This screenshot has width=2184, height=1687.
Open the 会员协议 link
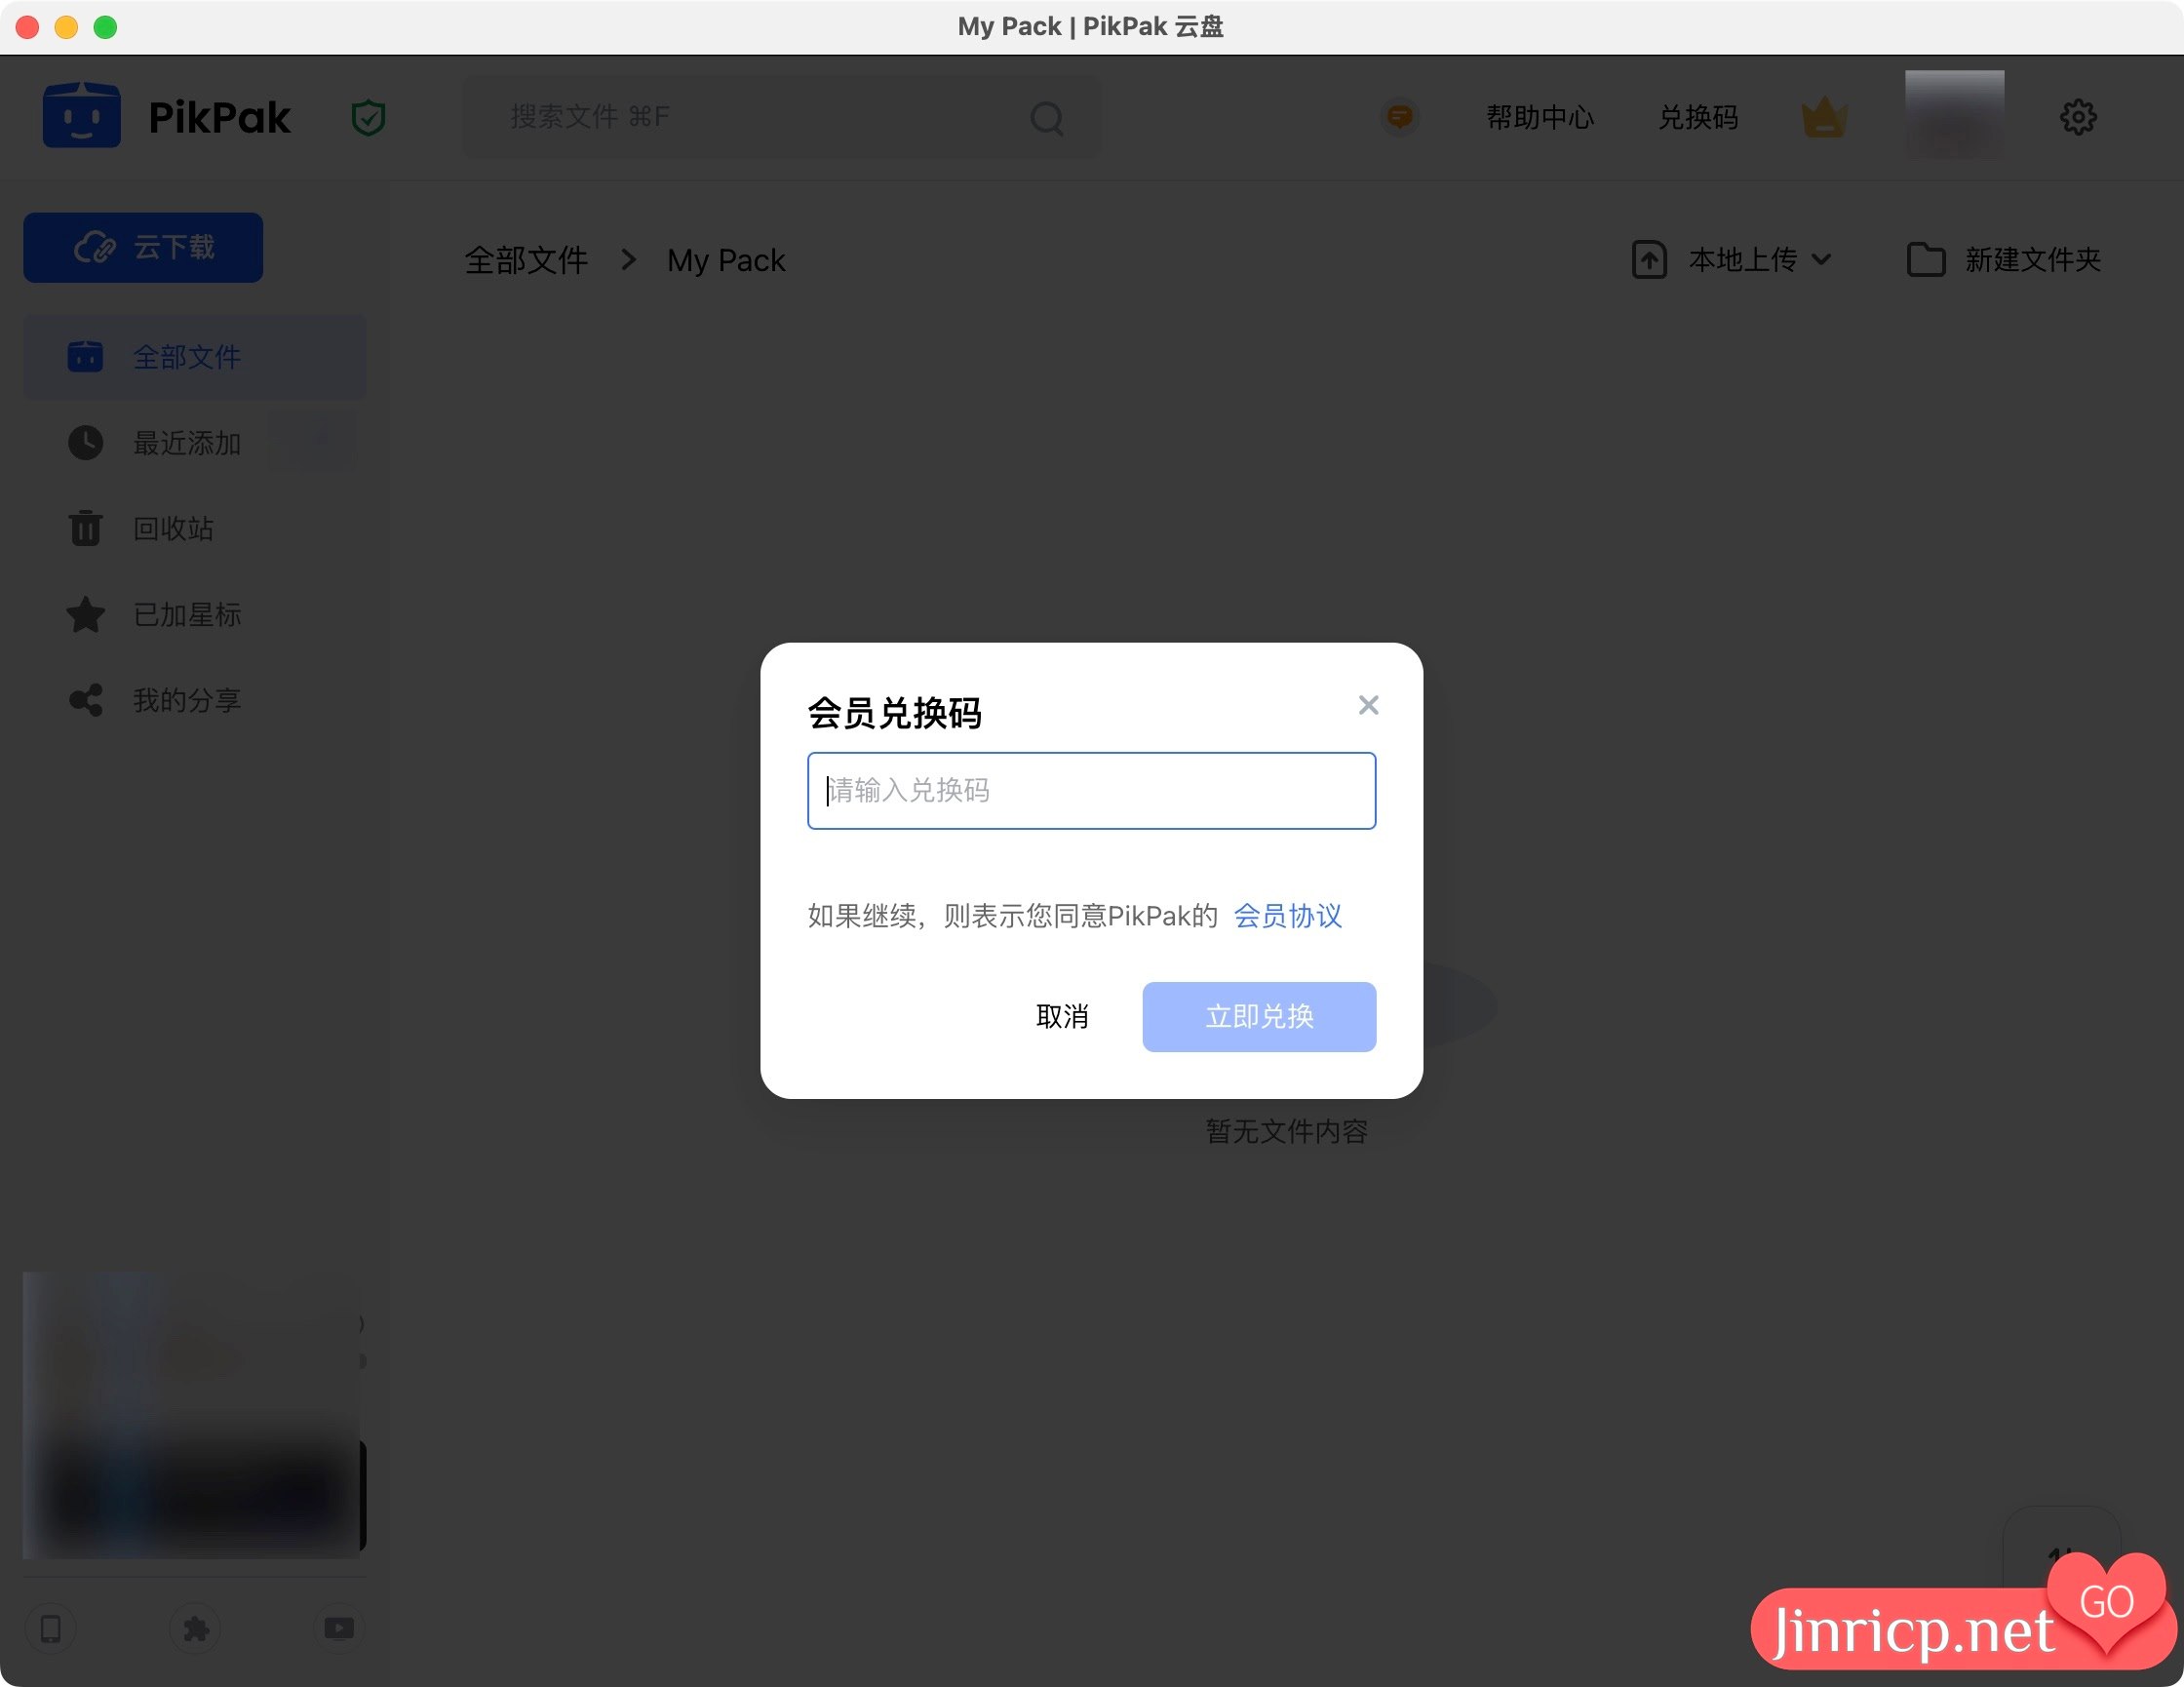click(x=1287, y=915)
